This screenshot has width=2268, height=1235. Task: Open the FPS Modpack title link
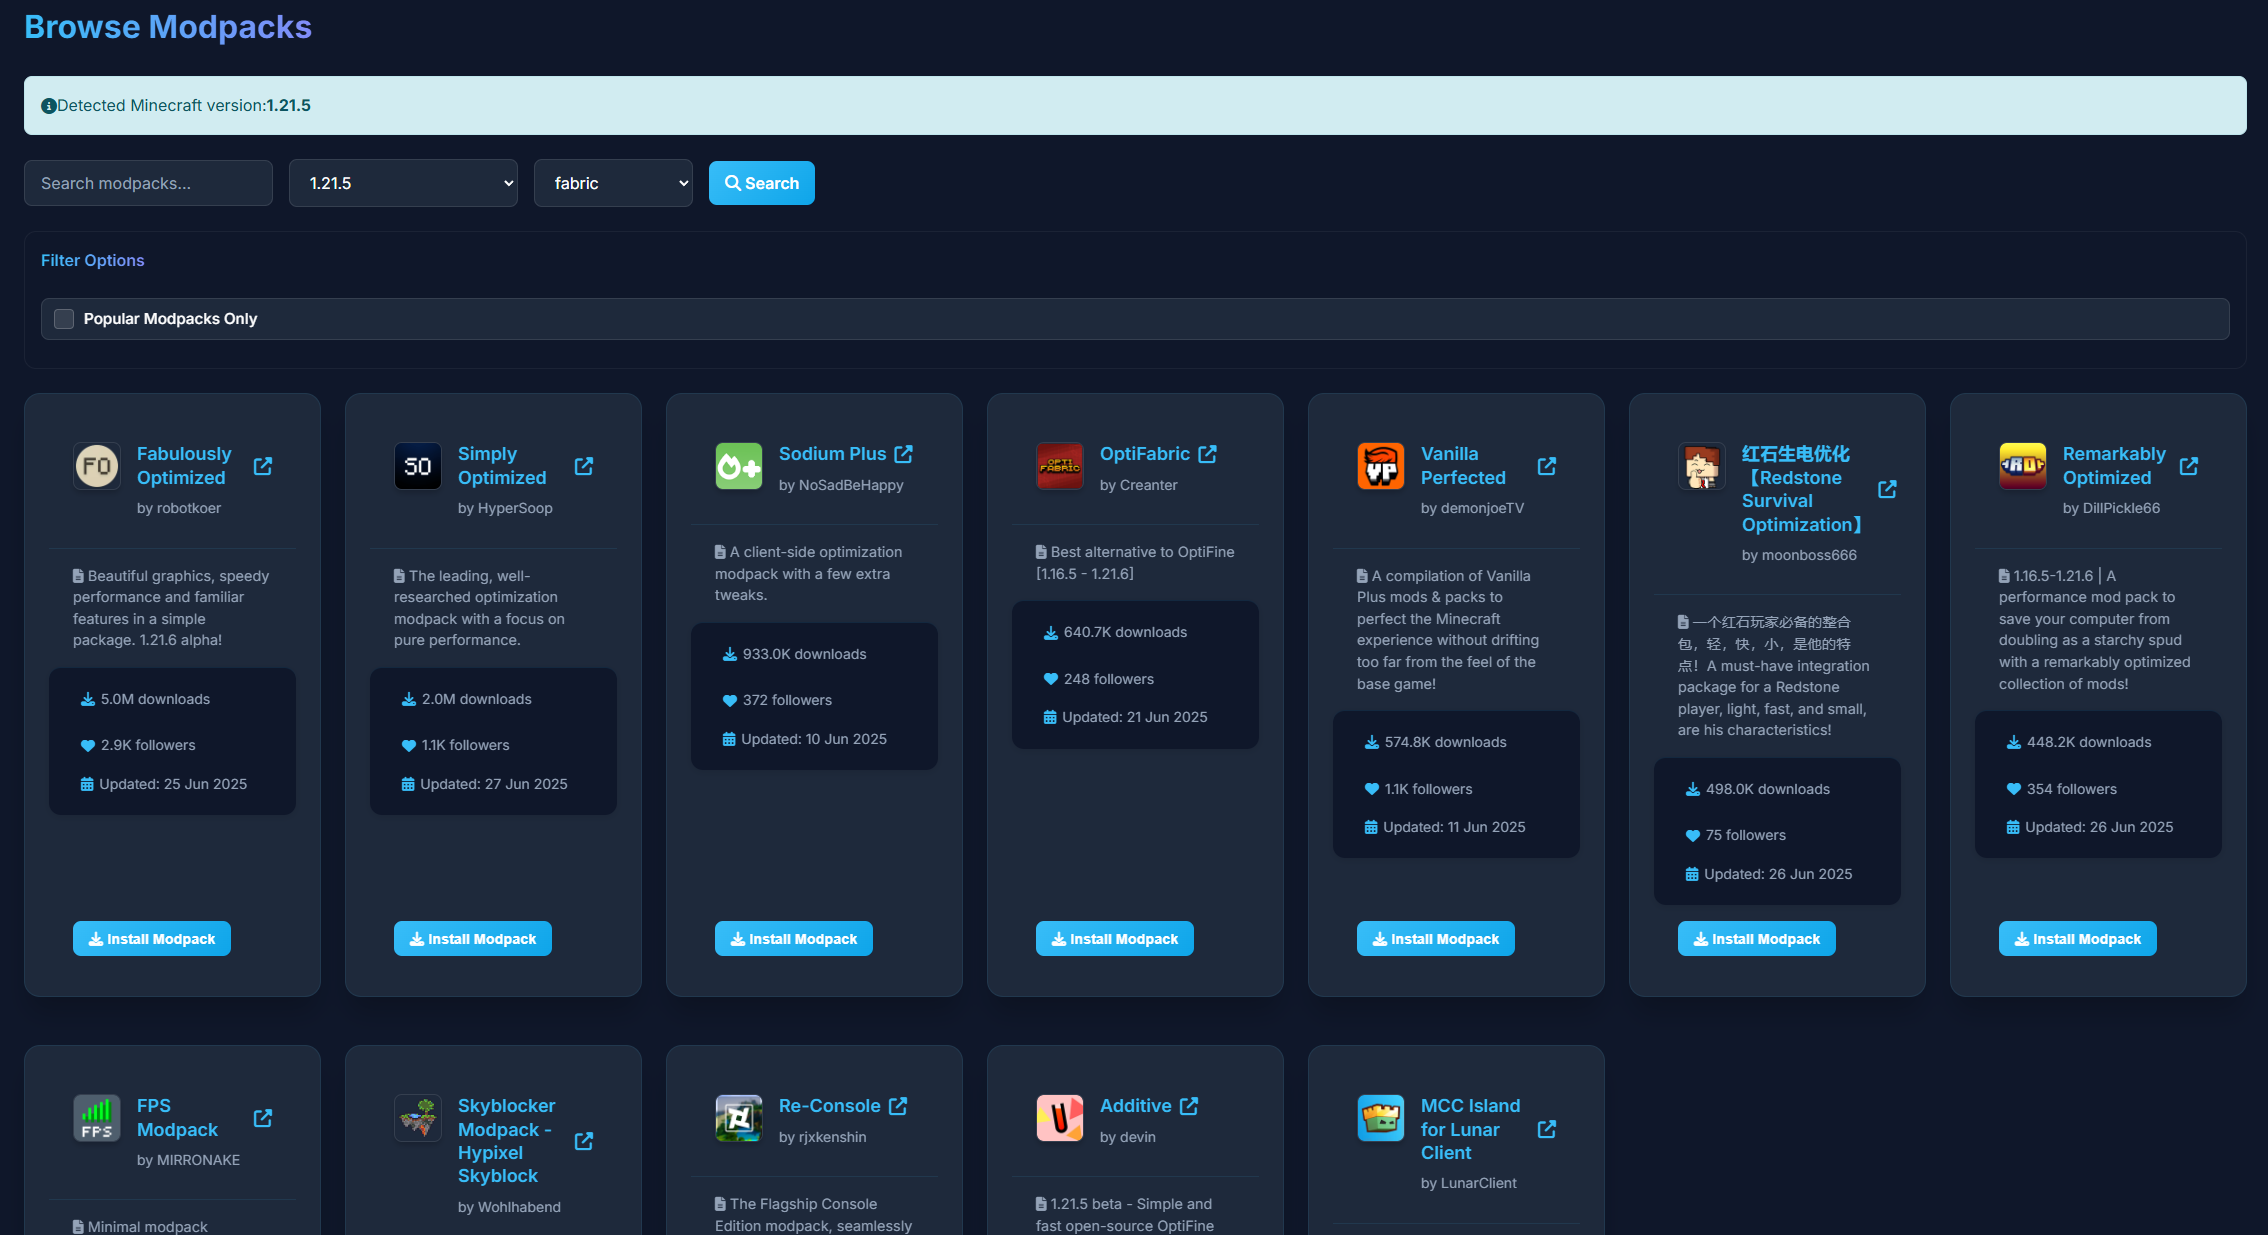click(177, 1118)
